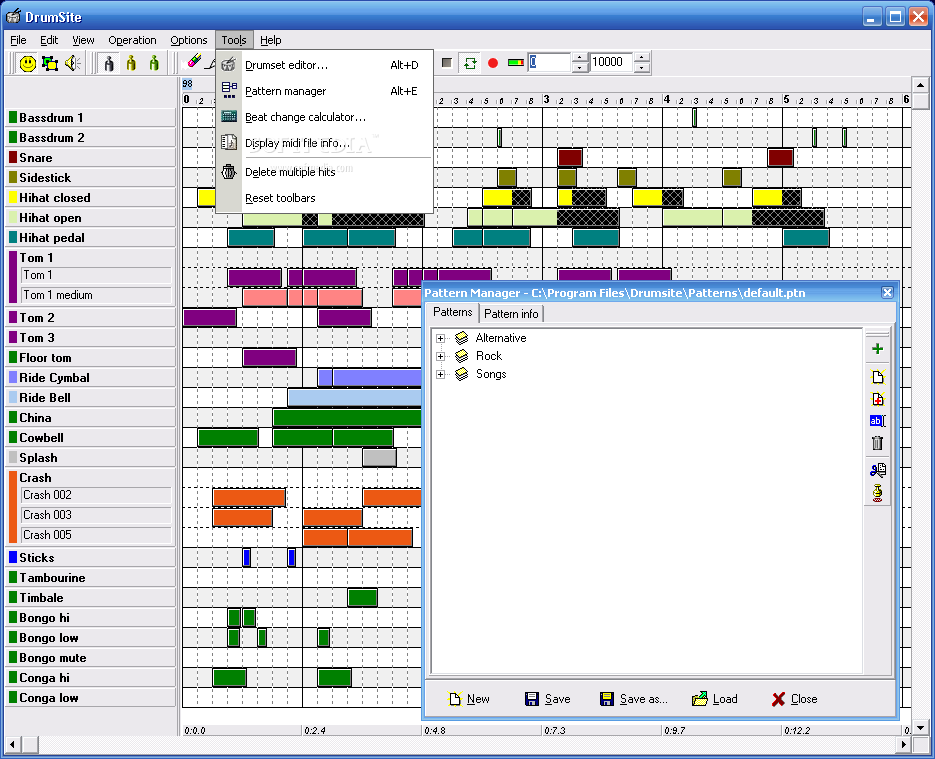The width and height of the screenshot is (935, 759).
Task: Open the Help menu
Action: point(271,40)
